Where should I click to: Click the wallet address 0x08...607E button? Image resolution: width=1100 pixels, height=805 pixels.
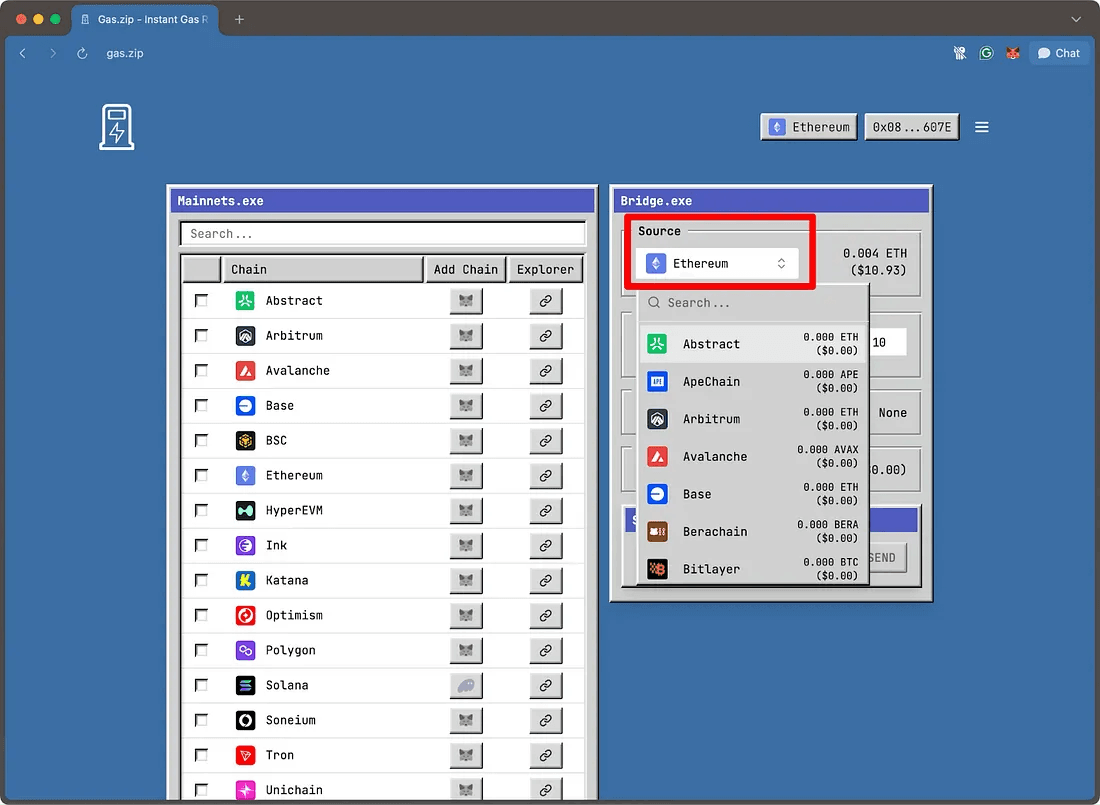pyautogui.click(x=912, y=127)
